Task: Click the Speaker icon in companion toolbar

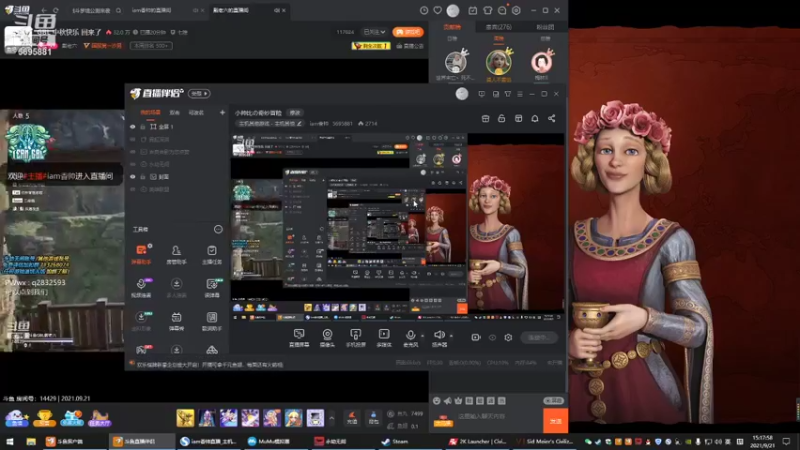Action: click(x=439, y=335)
